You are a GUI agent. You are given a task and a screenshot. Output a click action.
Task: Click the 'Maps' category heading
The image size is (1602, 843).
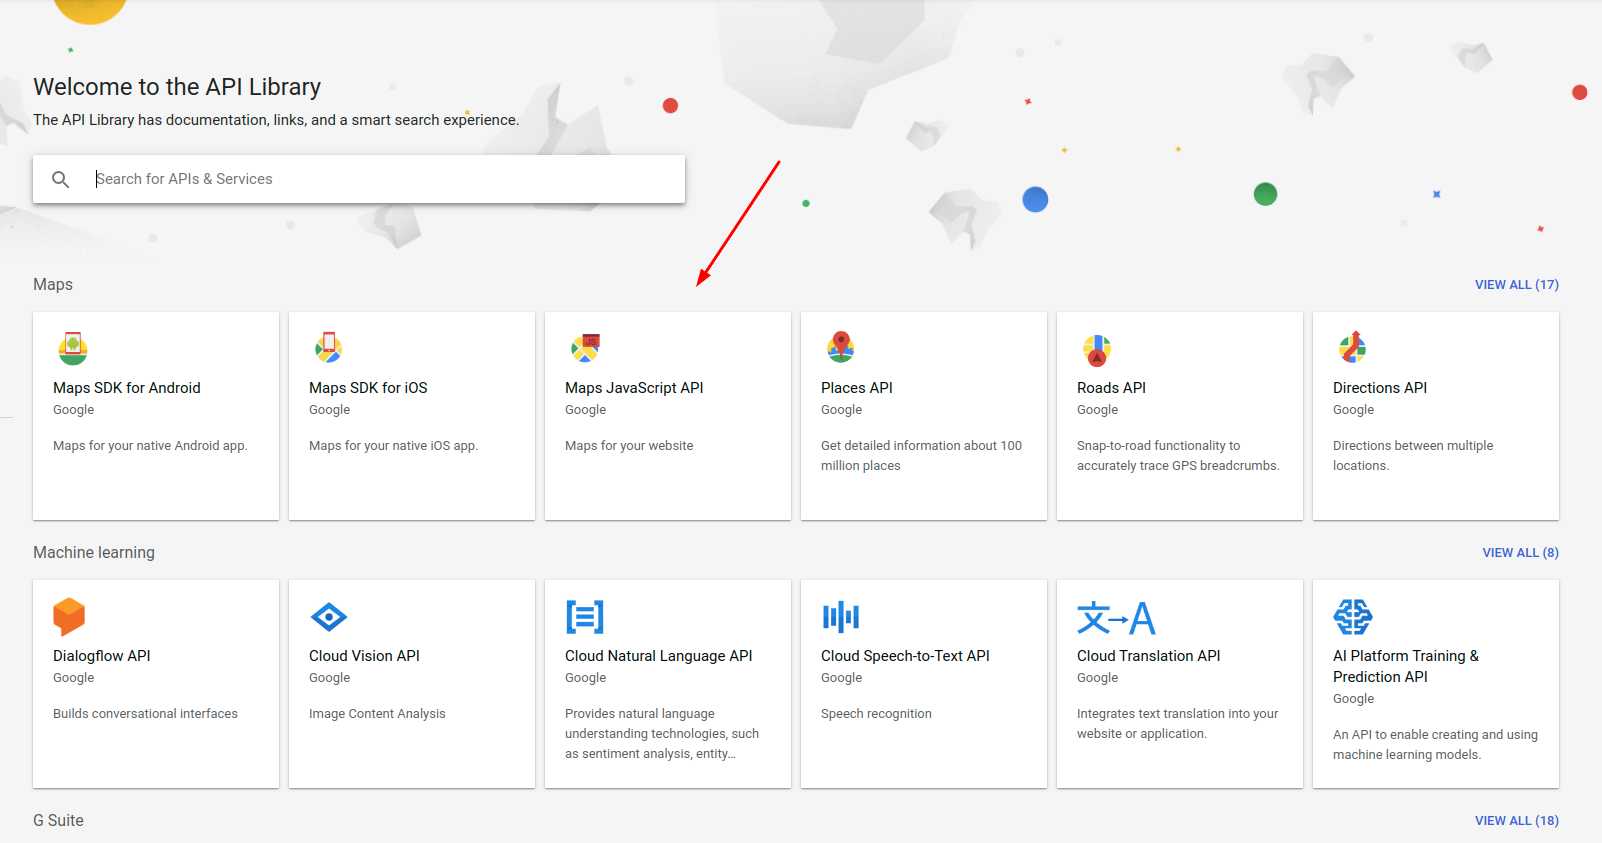(53, 285)
